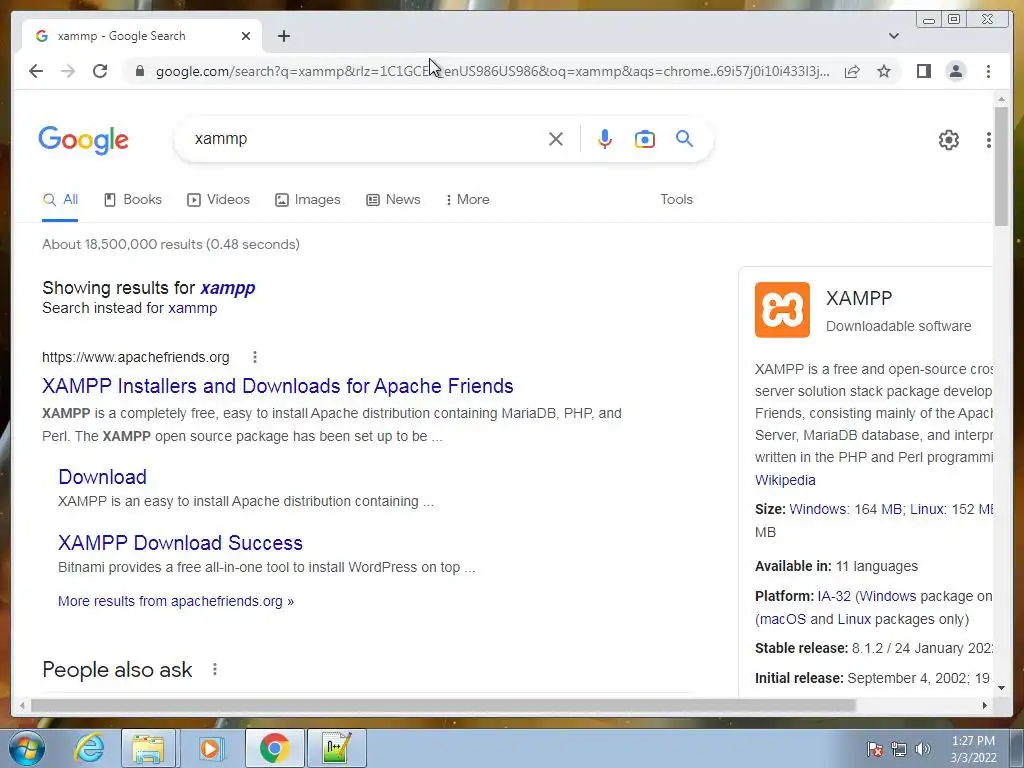Switch to Videos results
The height and width of the screenshot is (768, 1024).
click(x=219, y=200)
